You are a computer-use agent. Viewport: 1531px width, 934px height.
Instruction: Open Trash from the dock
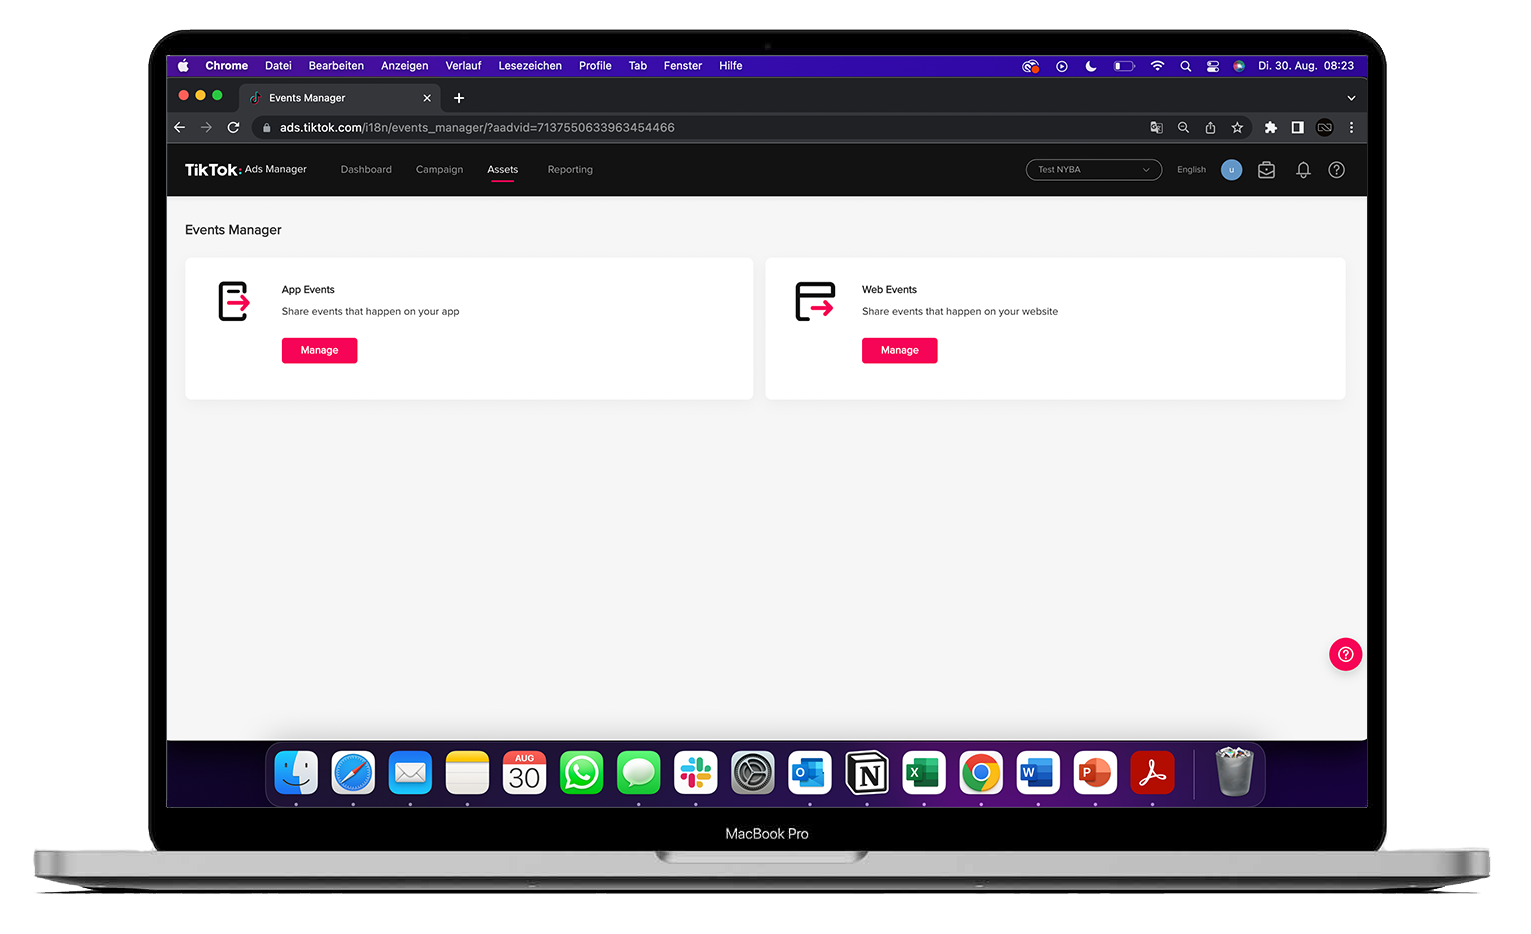click(x=1234, y=772)
